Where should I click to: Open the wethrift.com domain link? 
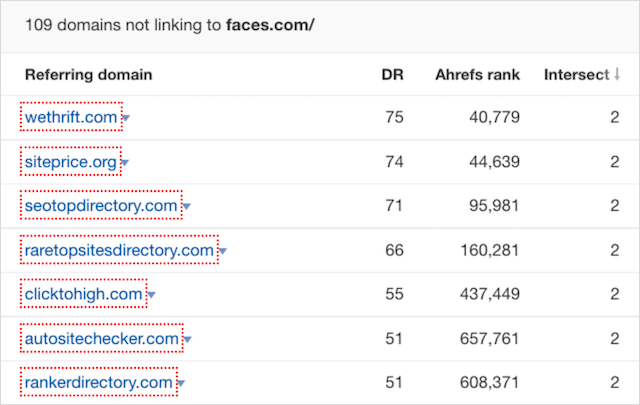click(x=71, y=118)
